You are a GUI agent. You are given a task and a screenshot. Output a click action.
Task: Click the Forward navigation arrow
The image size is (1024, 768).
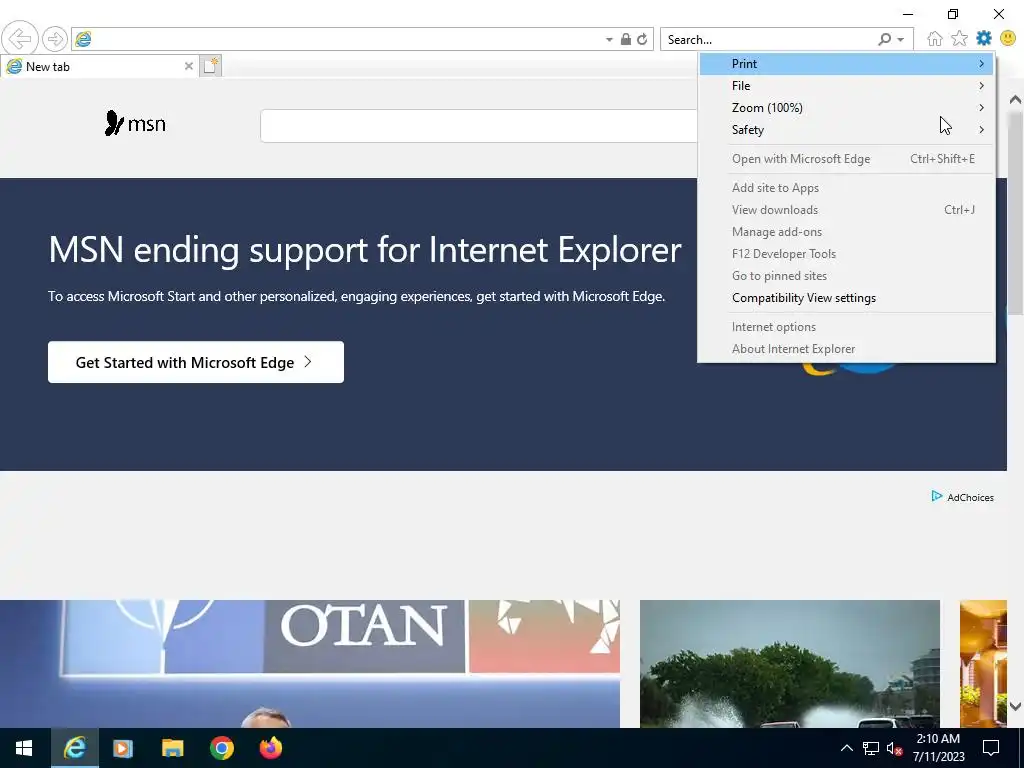tap(55, 39)
